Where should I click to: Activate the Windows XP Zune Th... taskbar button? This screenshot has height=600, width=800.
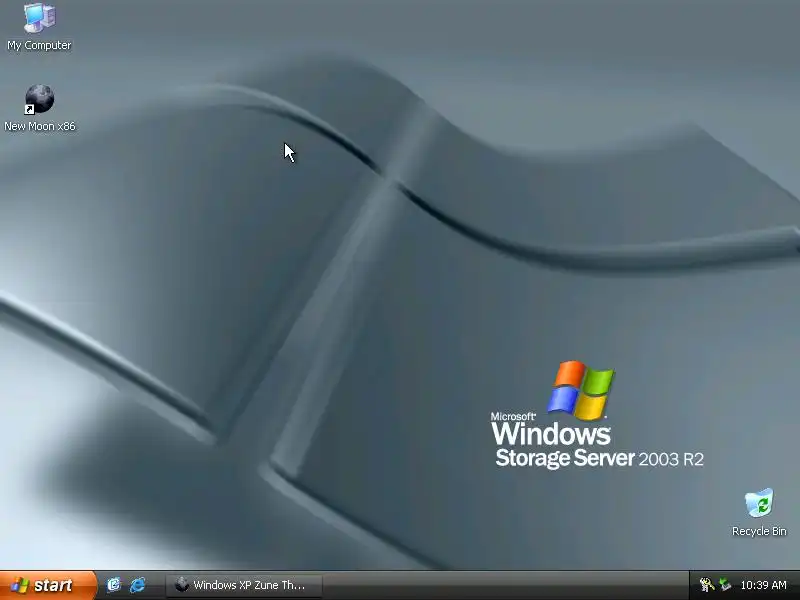pos(244,585)
